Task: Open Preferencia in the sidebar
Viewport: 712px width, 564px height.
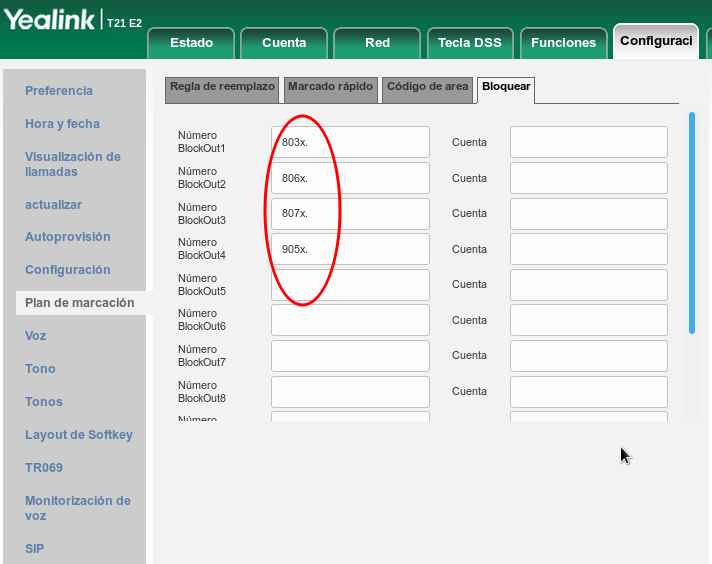Action: 59,91
